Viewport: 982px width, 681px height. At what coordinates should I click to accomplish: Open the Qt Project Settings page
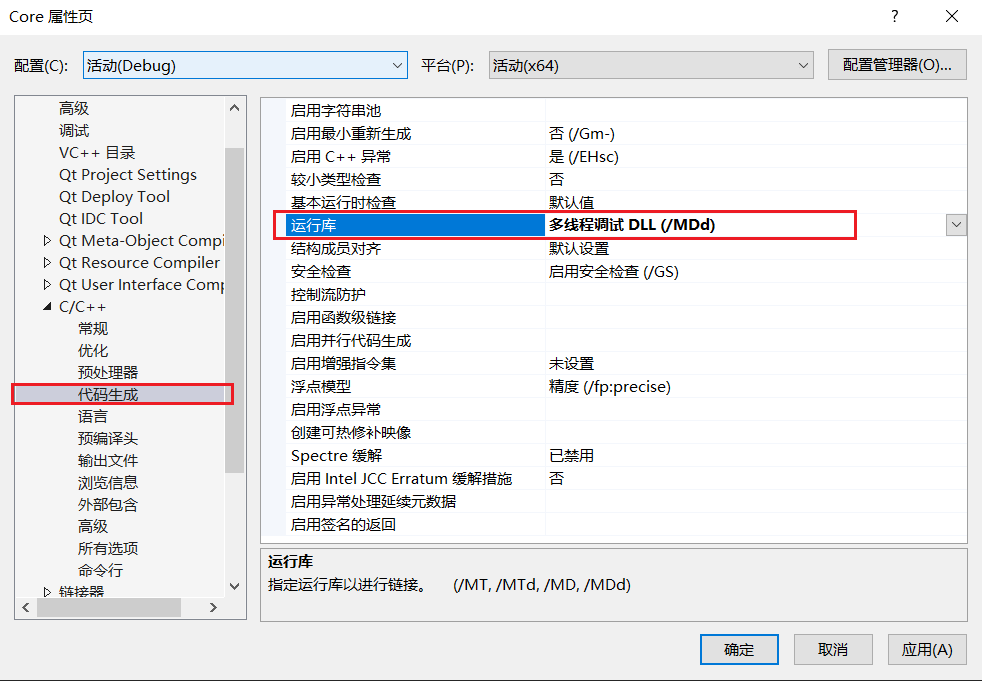click(x=128, y=174)
